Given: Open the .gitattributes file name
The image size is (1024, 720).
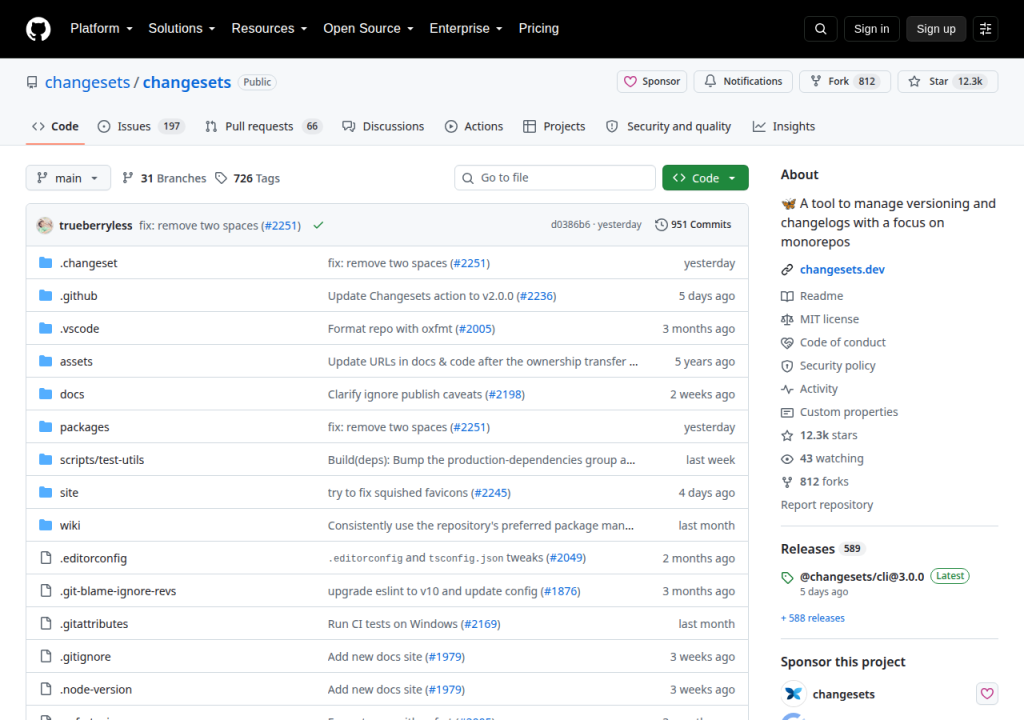Looking at the screenshot, I should point(94,624).
